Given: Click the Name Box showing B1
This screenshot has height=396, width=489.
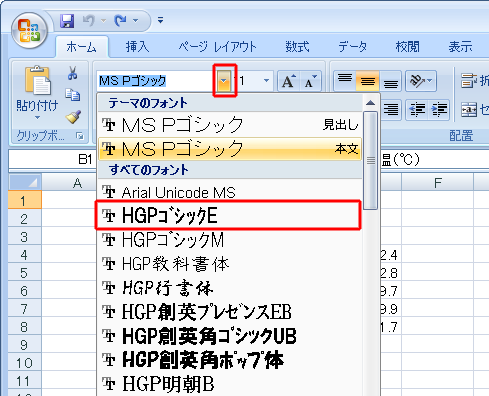Looking at the screenshot, I should 53,160.
